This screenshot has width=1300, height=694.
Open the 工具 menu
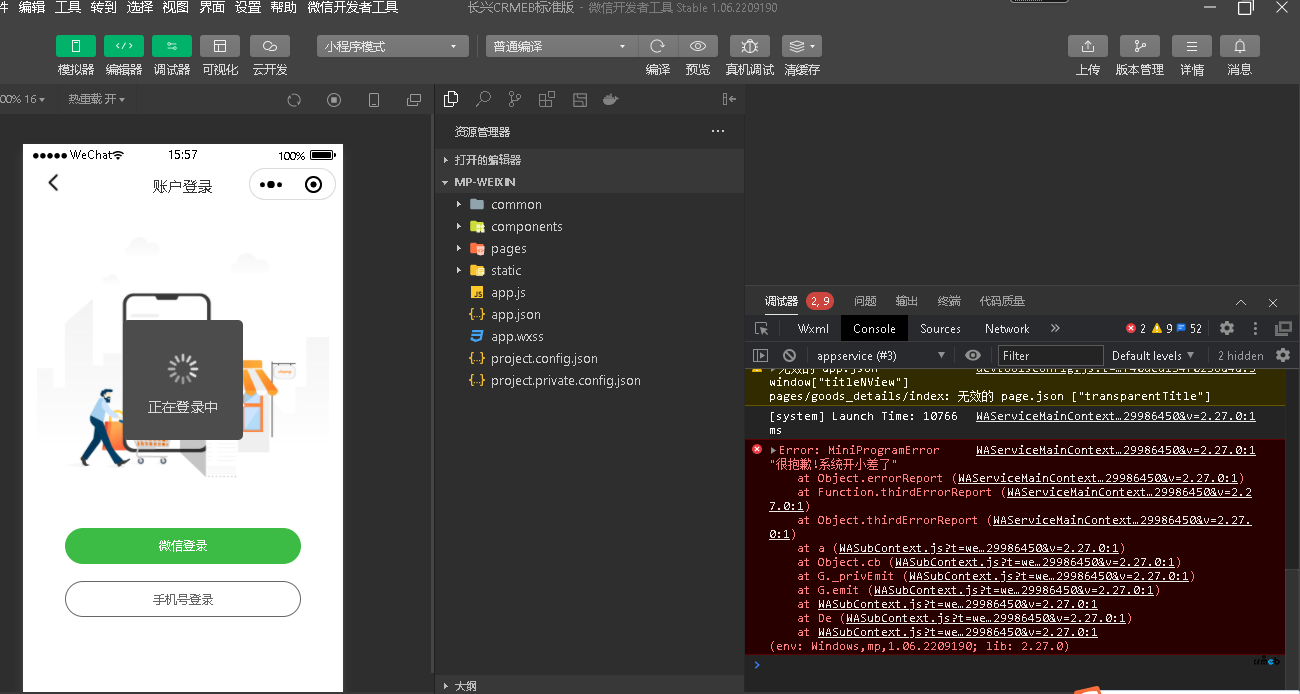[x=68, y=7]
